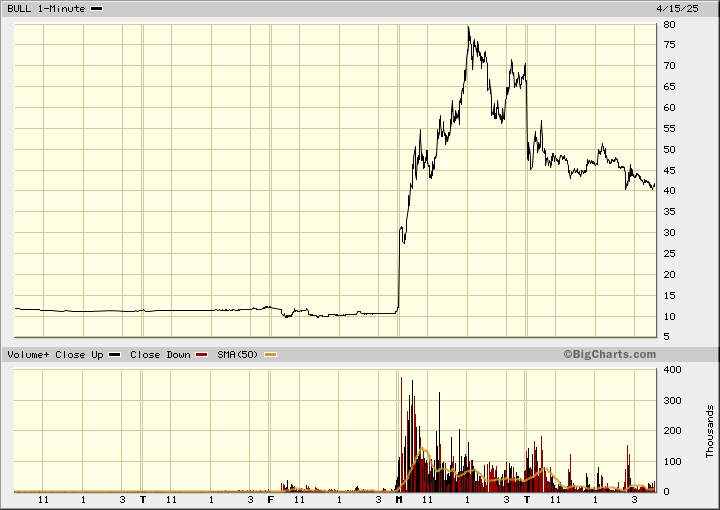Select the black Close Up legend swatch

coord(115,354)
